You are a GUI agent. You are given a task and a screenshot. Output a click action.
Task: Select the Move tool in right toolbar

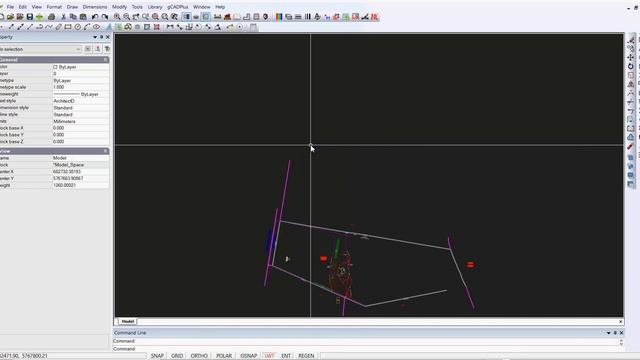(x=631, y=57)
